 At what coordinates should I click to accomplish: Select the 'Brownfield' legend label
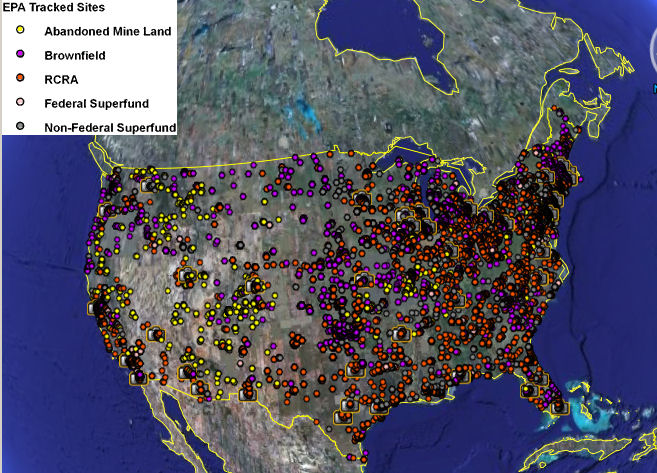(75, 56)
